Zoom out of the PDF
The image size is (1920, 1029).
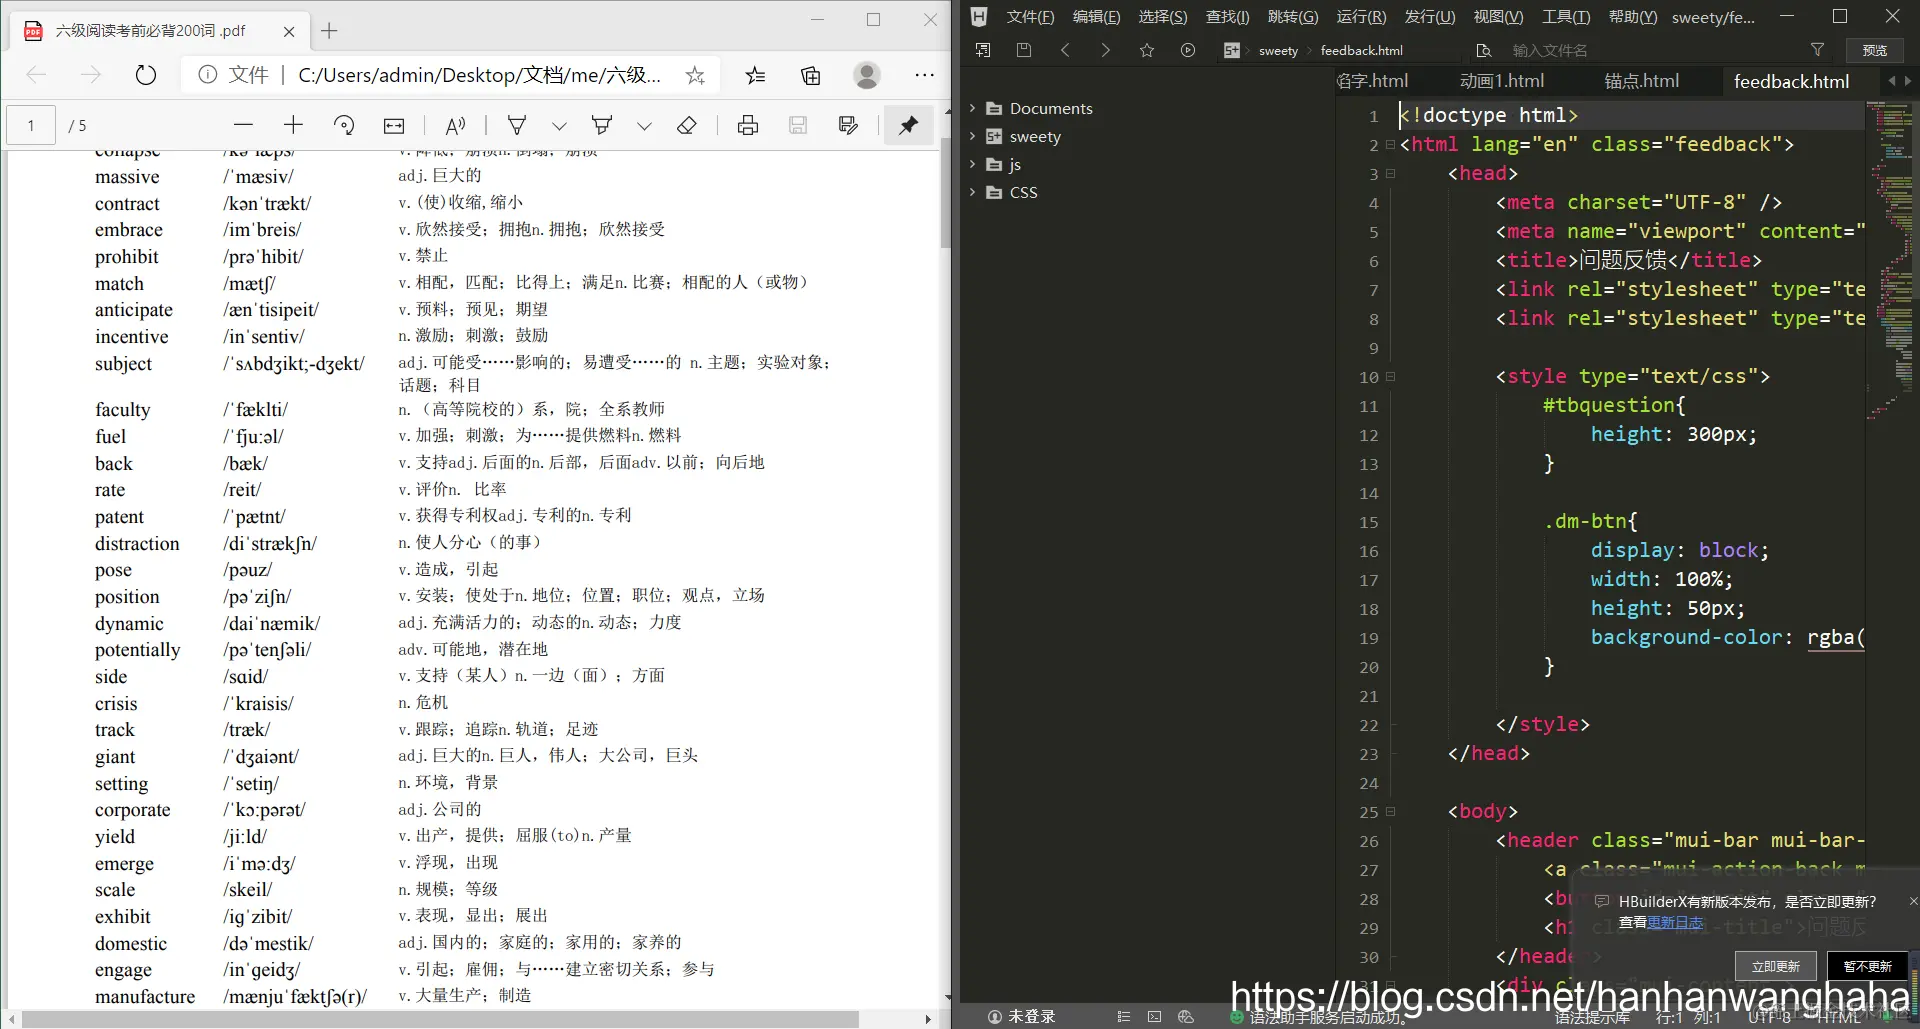tap(243, 125)
